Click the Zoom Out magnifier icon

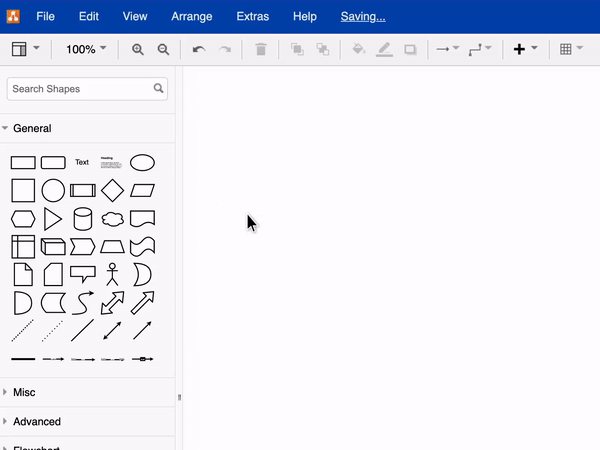click(163, 49)
